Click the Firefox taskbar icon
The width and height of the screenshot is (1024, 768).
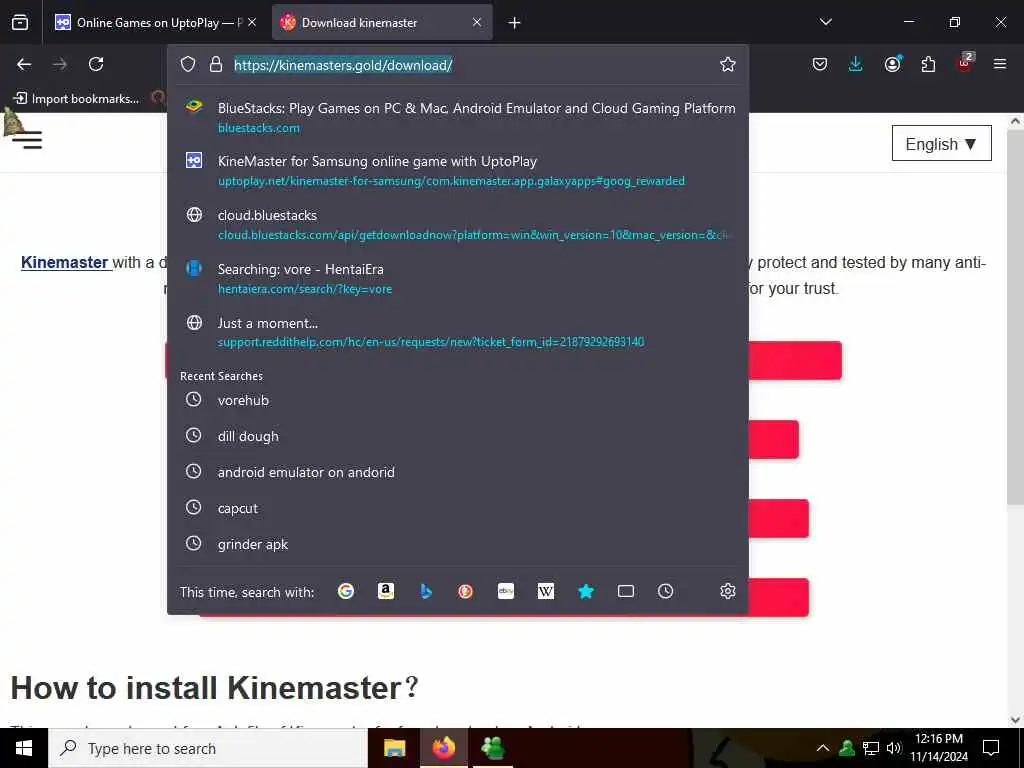tap(443, 748)
